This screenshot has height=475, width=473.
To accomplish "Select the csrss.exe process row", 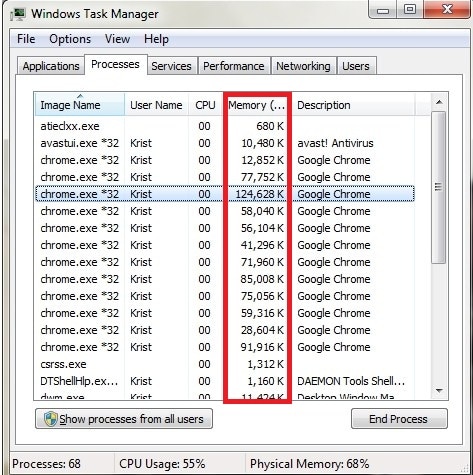I will click(224, 364).
